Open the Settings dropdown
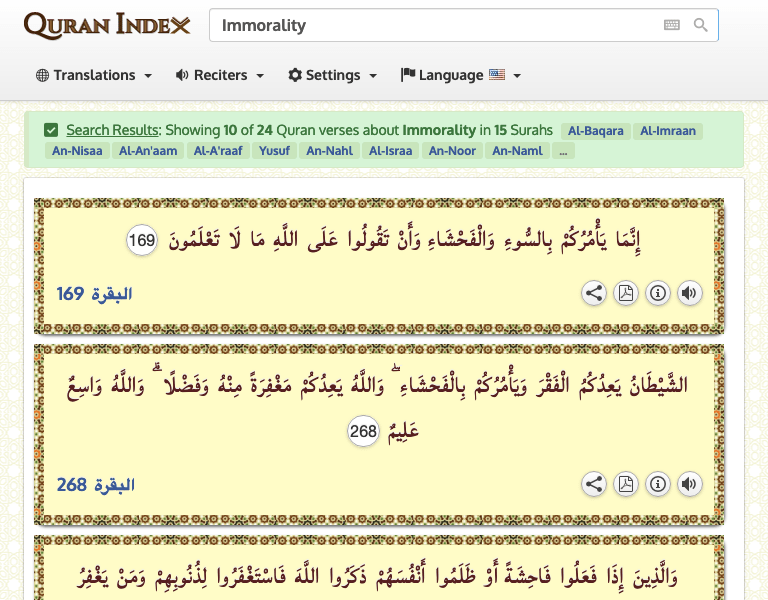Image resolution: width=768 pixels, height=600 pixels. tap(333, 75)
